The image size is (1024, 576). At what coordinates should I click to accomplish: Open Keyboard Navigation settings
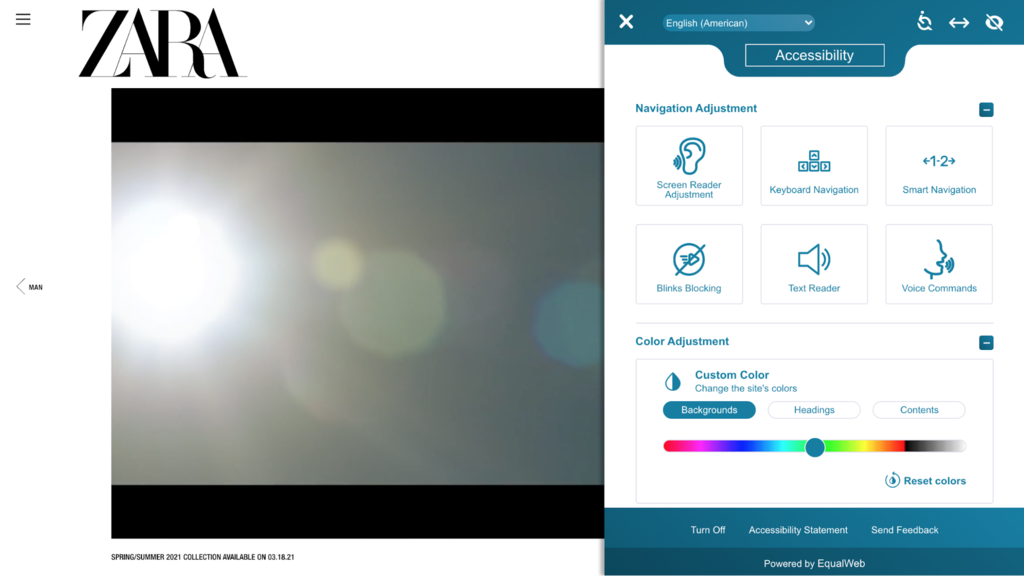click(x=814, y=165)
